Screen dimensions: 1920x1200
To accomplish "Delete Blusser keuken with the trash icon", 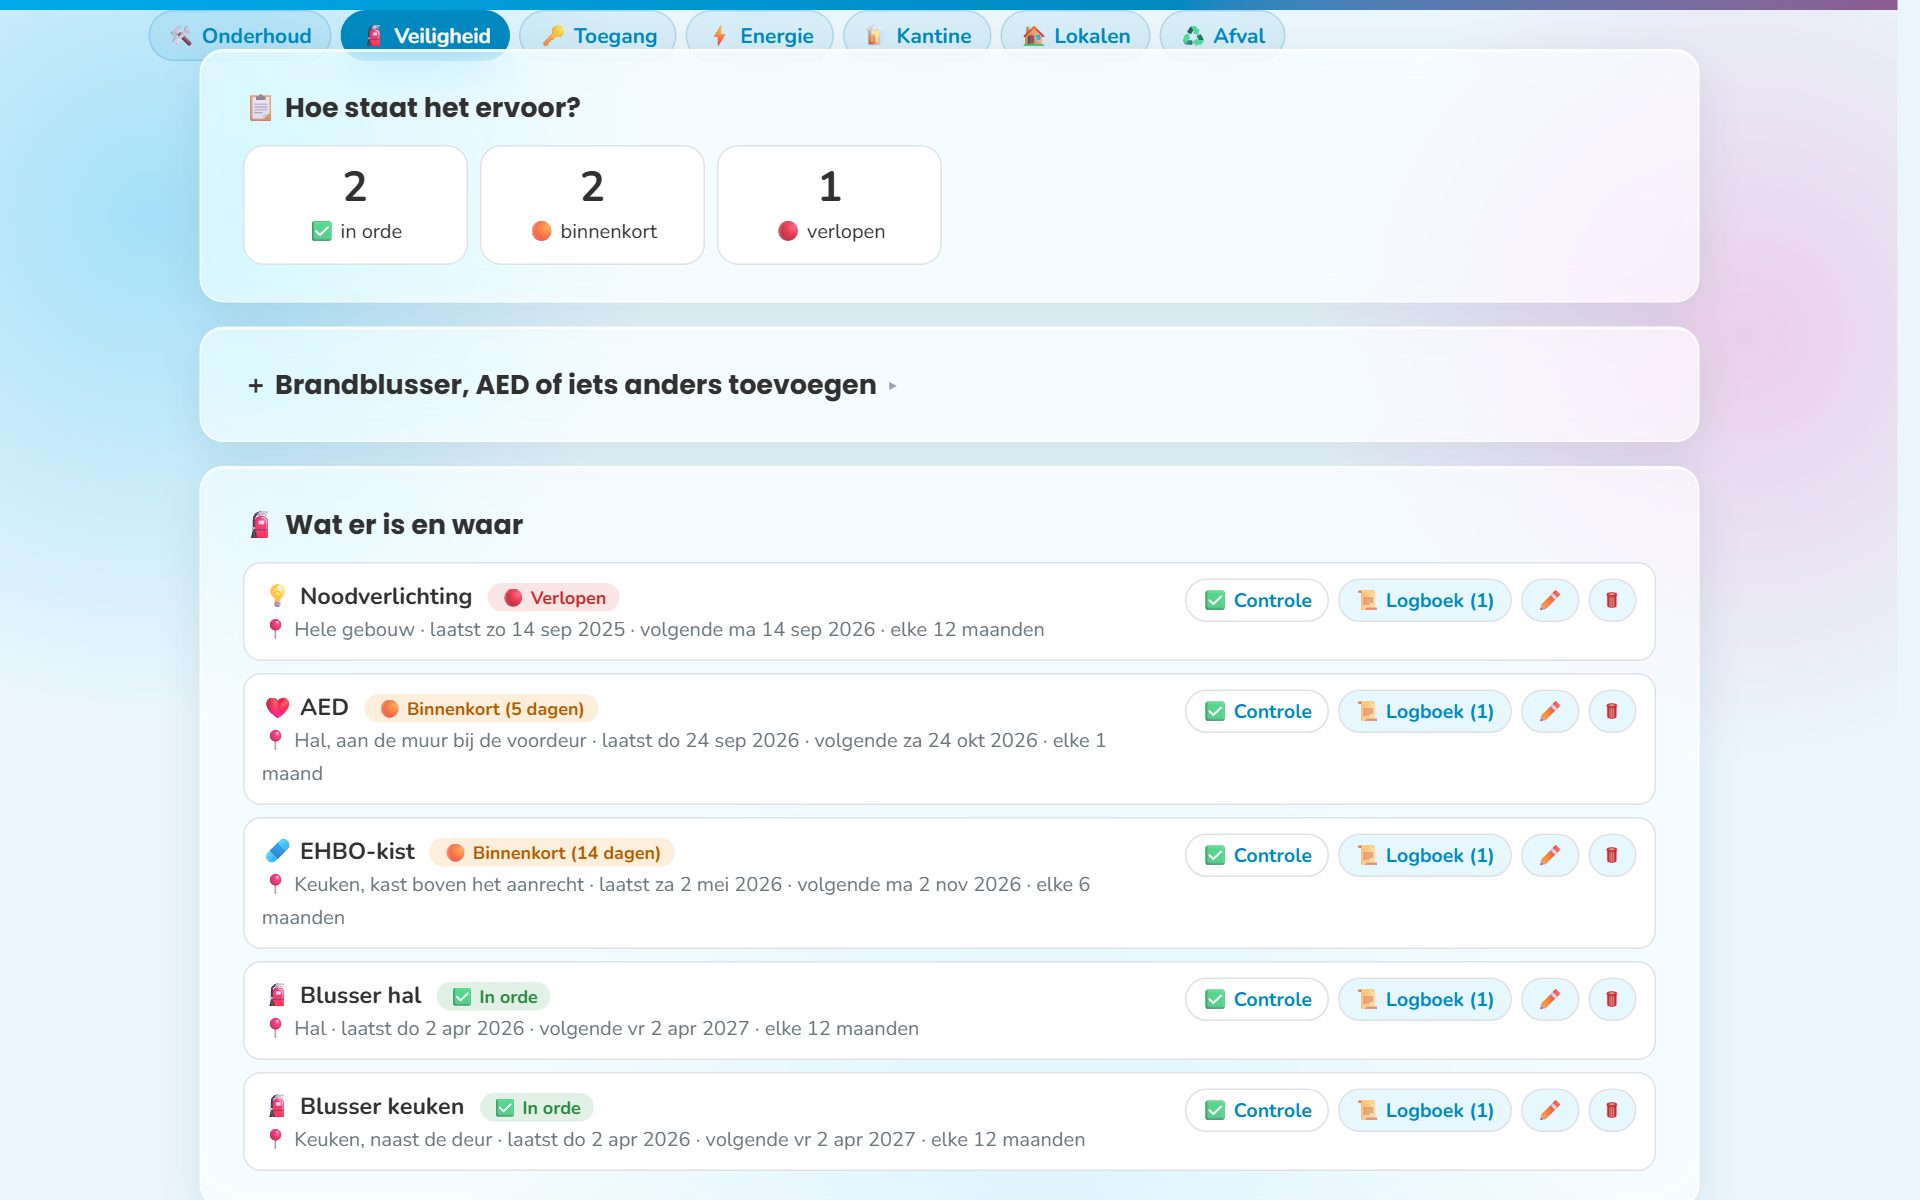I will (x=1611, y=1110).
